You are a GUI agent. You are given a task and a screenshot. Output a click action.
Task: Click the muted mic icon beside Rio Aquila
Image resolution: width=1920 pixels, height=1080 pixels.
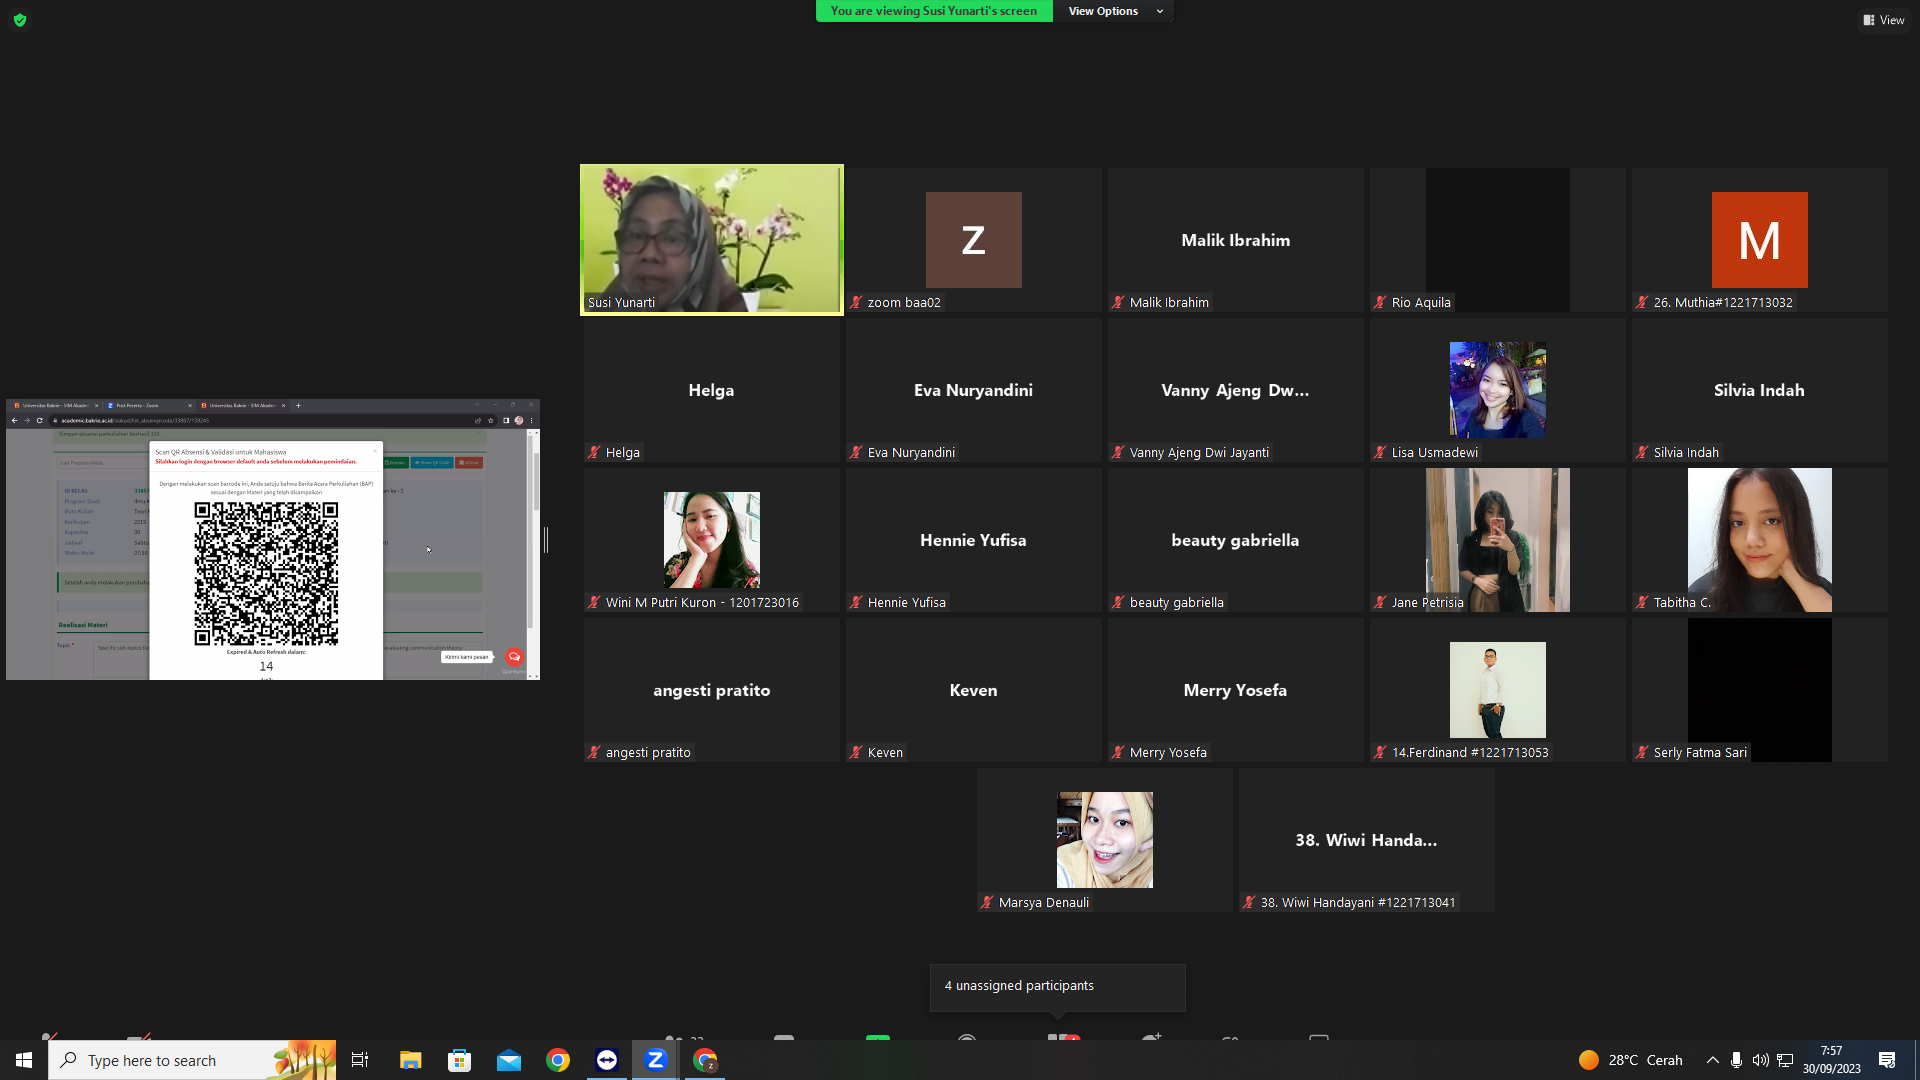click(x=1381, y=302)
